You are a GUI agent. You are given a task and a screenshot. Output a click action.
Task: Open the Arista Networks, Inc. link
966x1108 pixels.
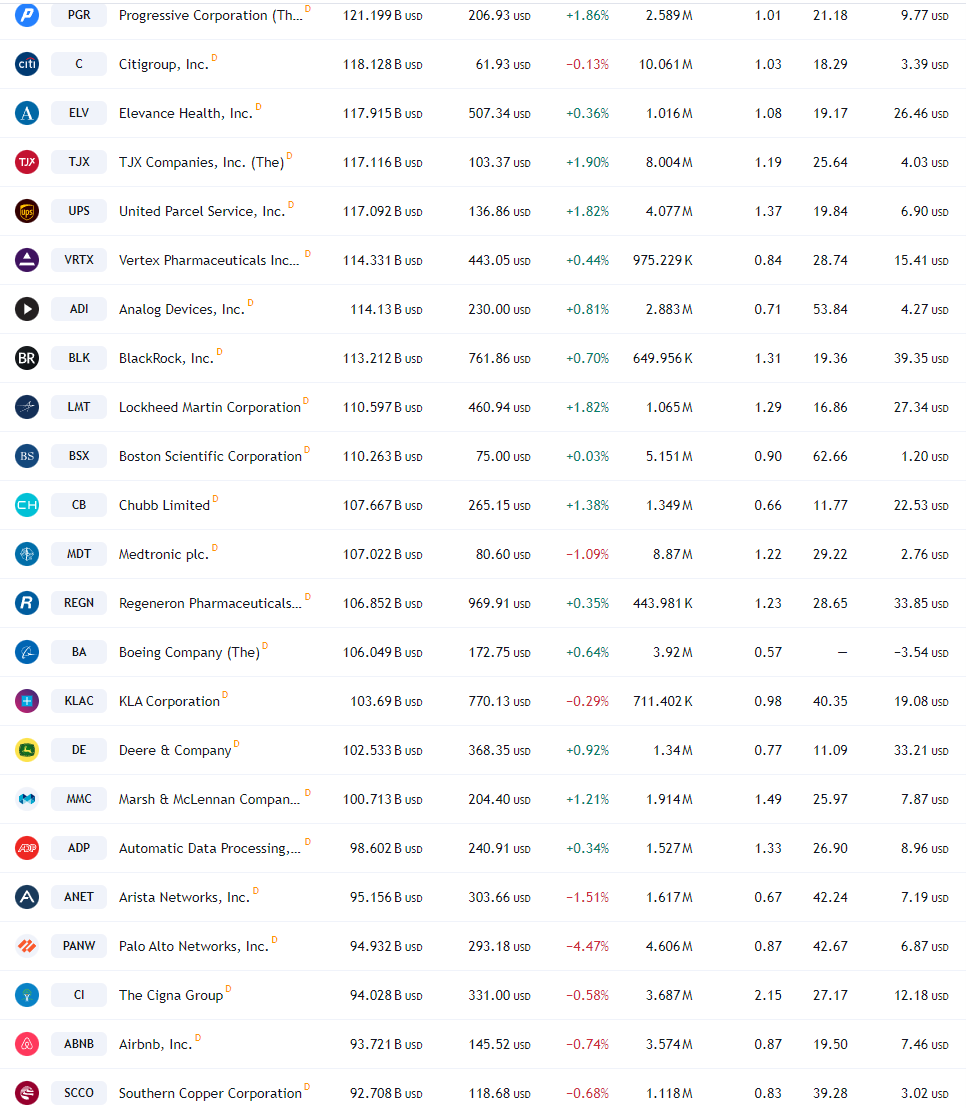tap(184, 897)
